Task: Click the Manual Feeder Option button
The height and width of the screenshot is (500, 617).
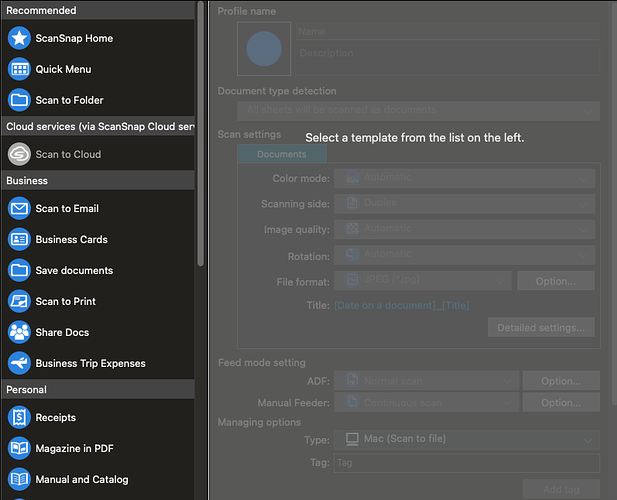Action: point(561,402)
